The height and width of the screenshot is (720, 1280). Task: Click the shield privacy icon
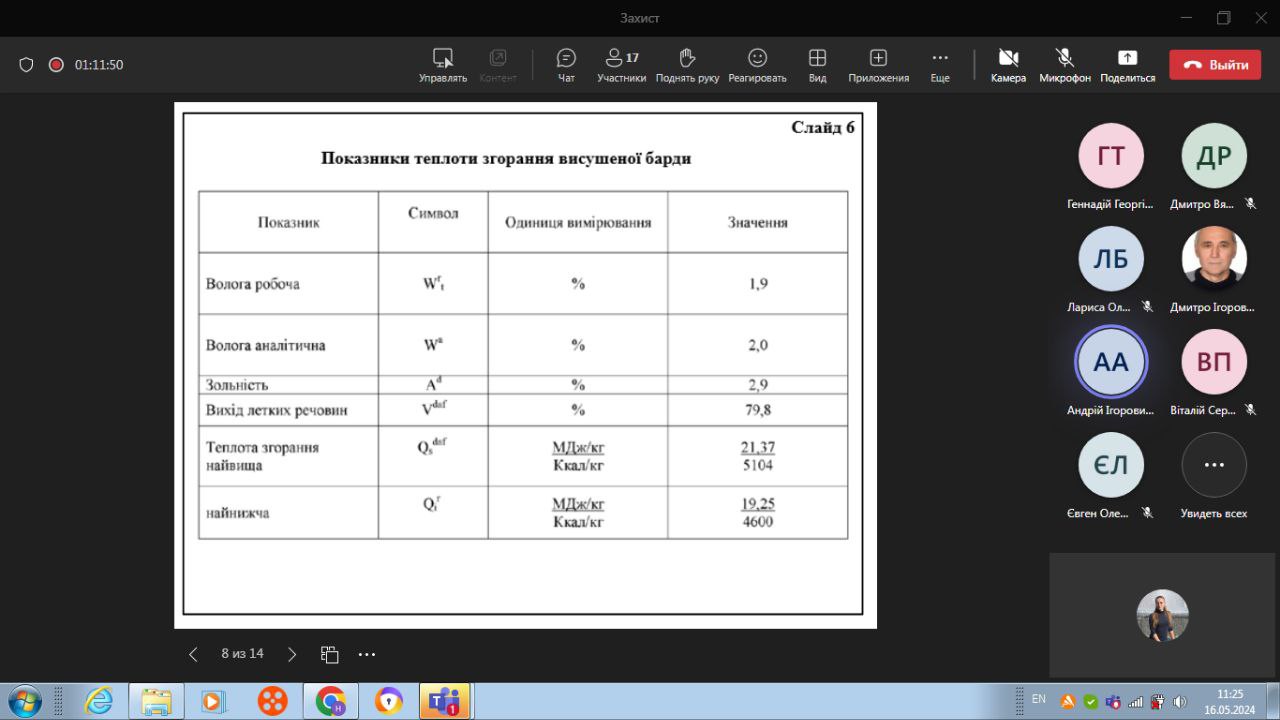point(27,65)
